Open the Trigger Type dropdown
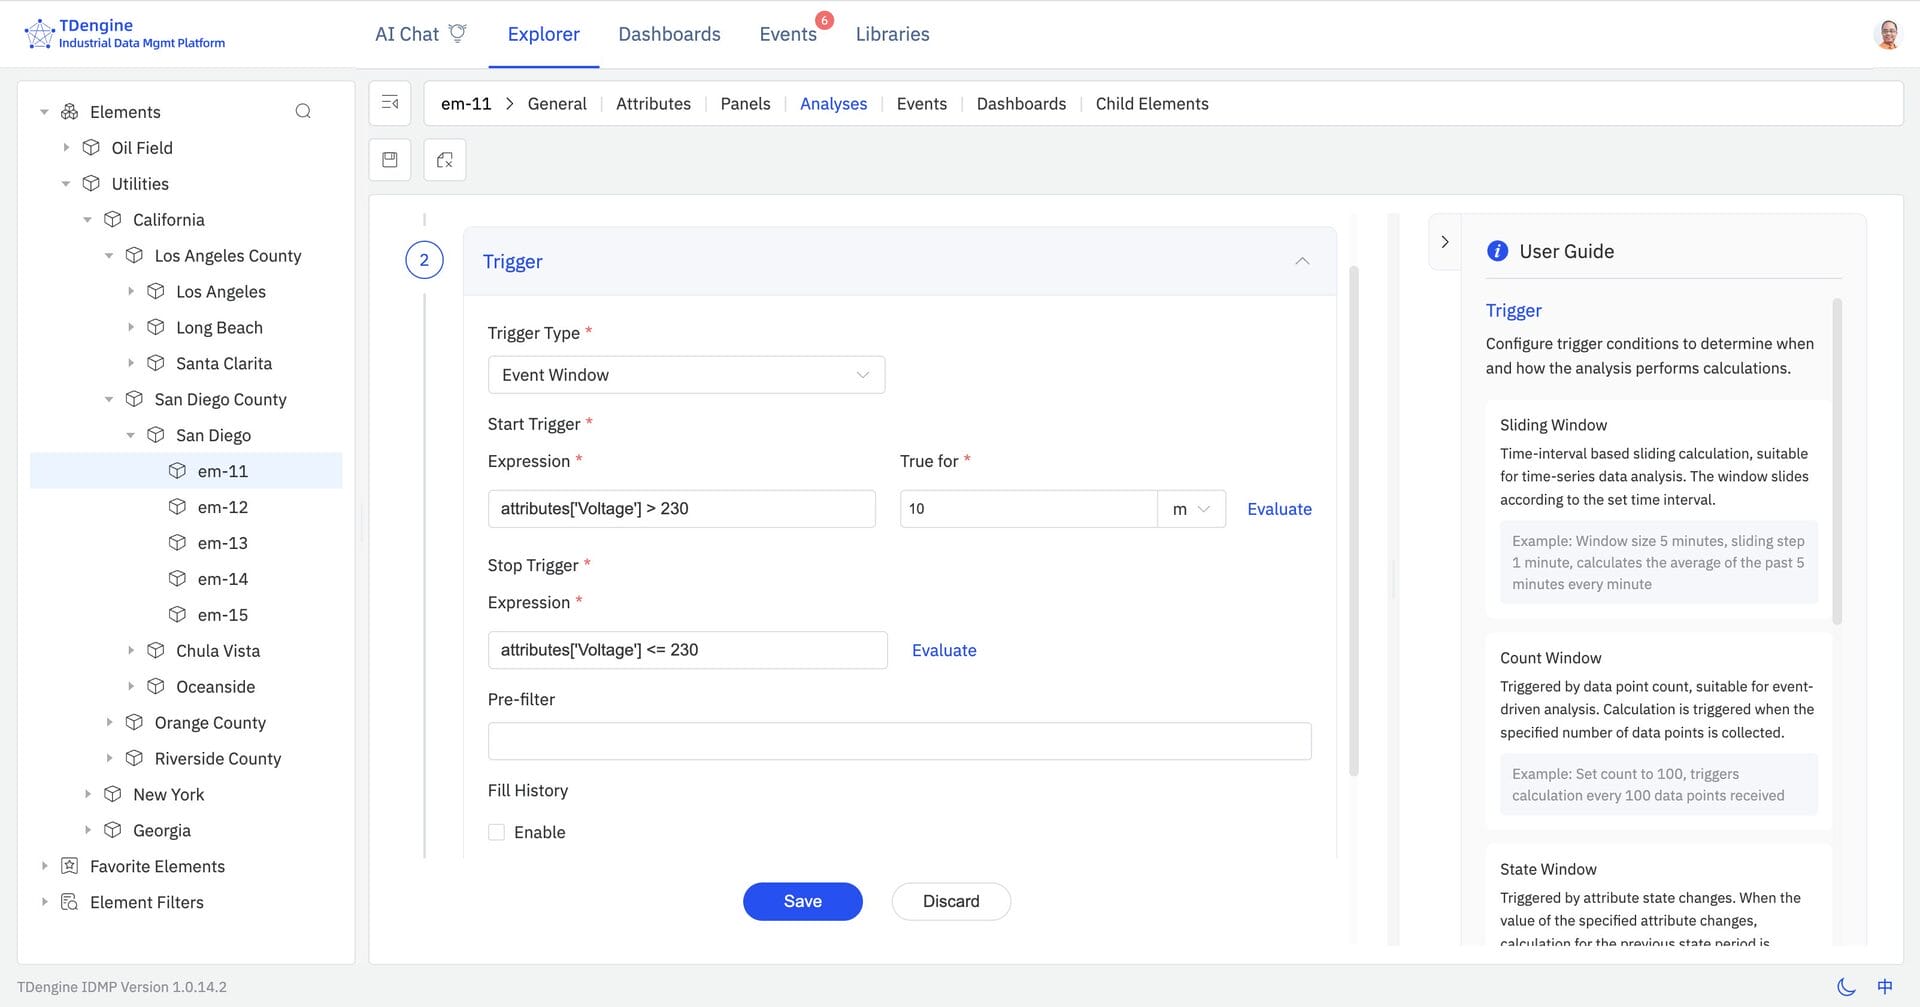Screen dimensions: 1920x1007 (686, 374)
